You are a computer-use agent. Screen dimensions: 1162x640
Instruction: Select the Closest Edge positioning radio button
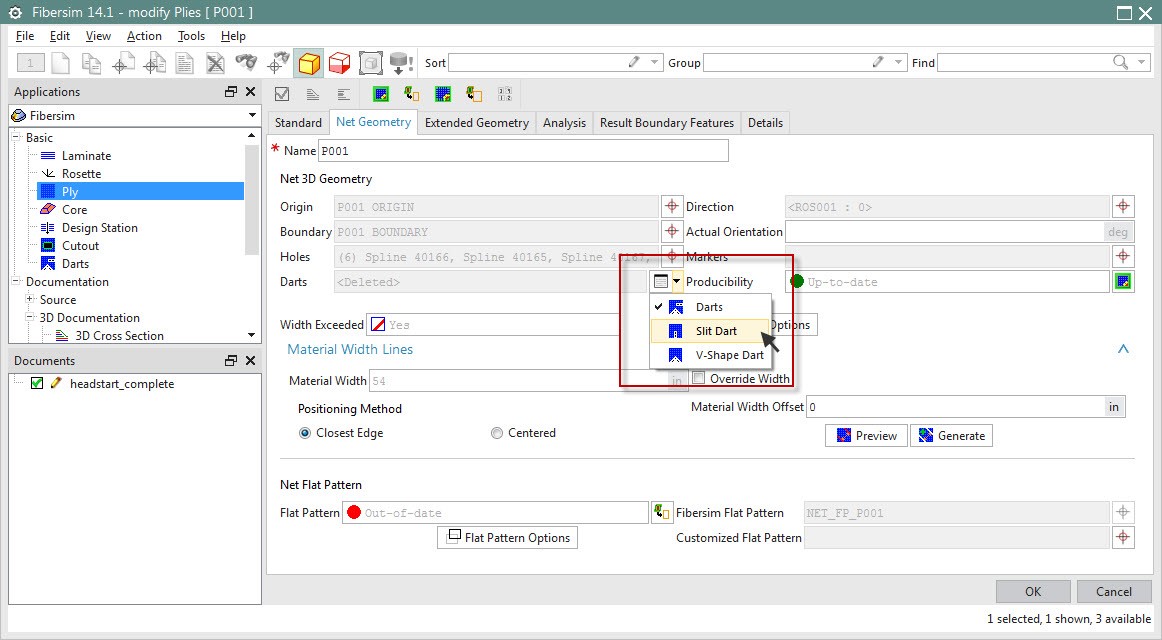click(307, 432)
